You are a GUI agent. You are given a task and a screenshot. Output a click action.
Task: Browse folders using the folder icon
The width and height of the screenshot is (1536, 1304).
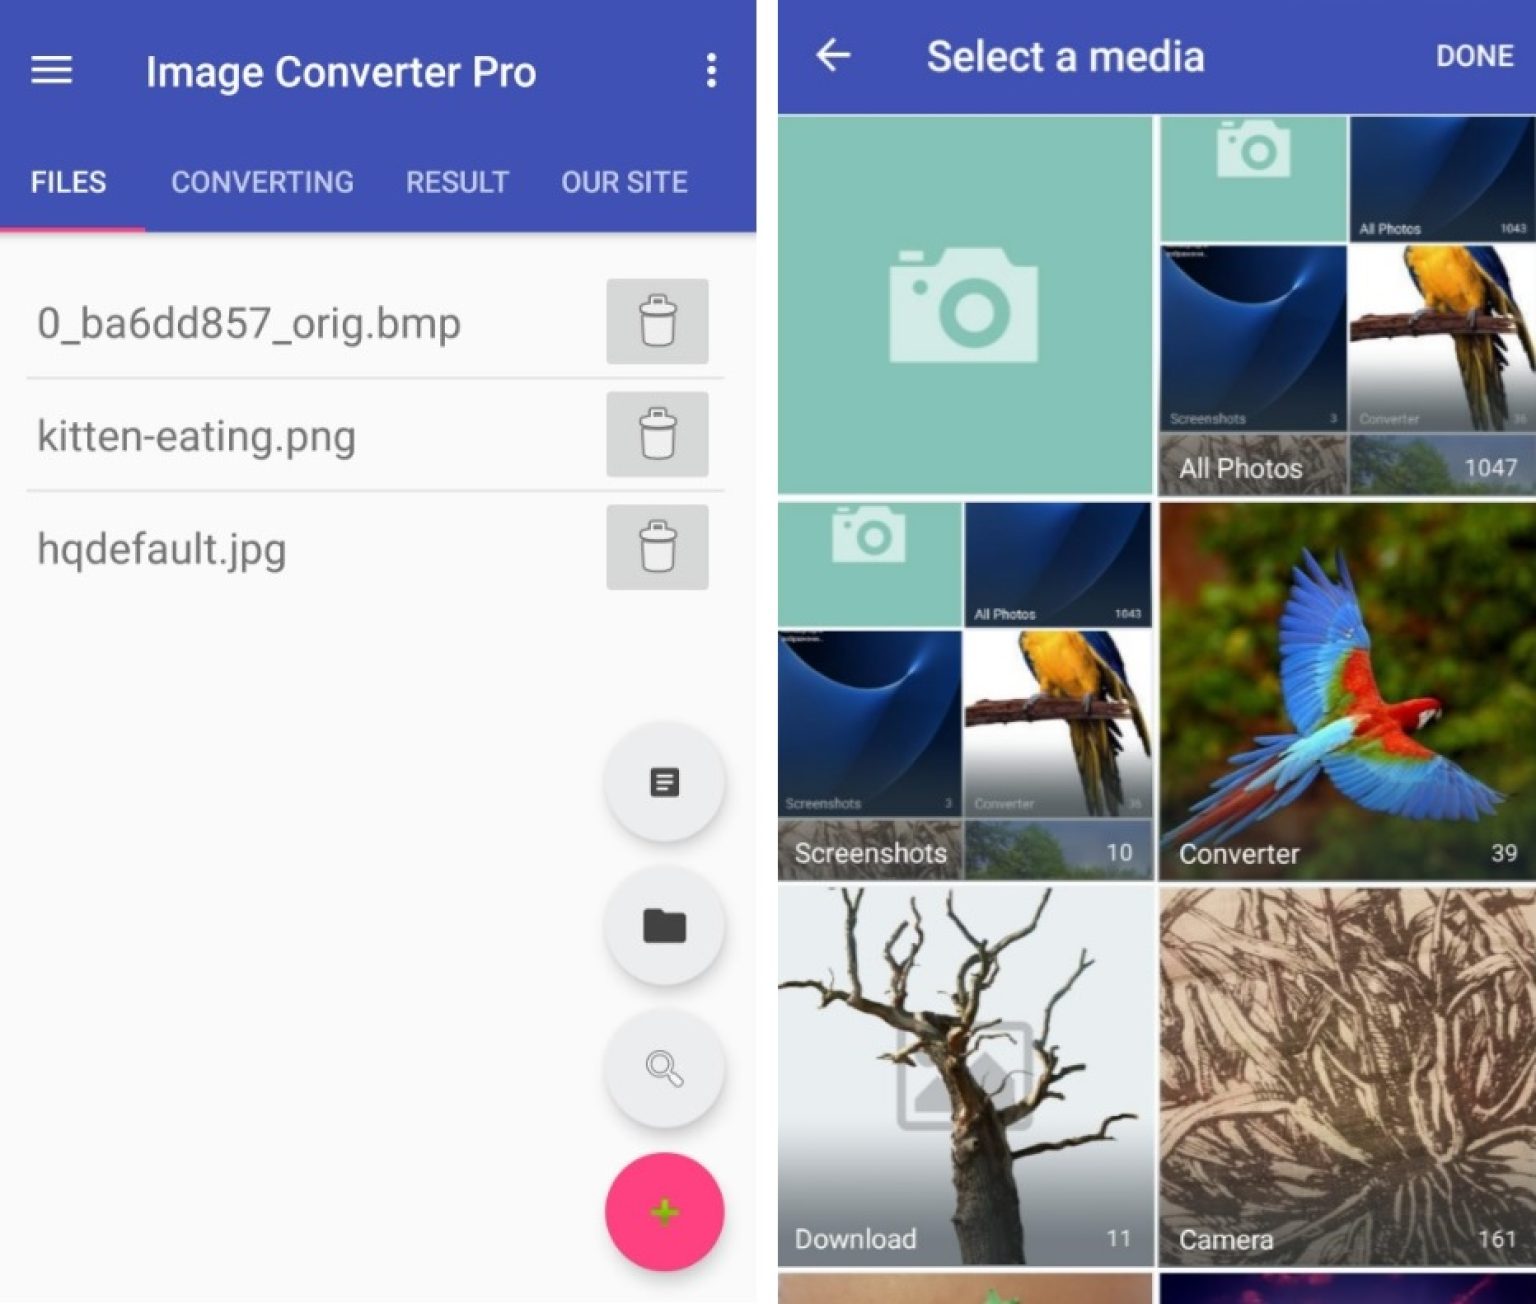pyautogui.click(x=664, y=926)
